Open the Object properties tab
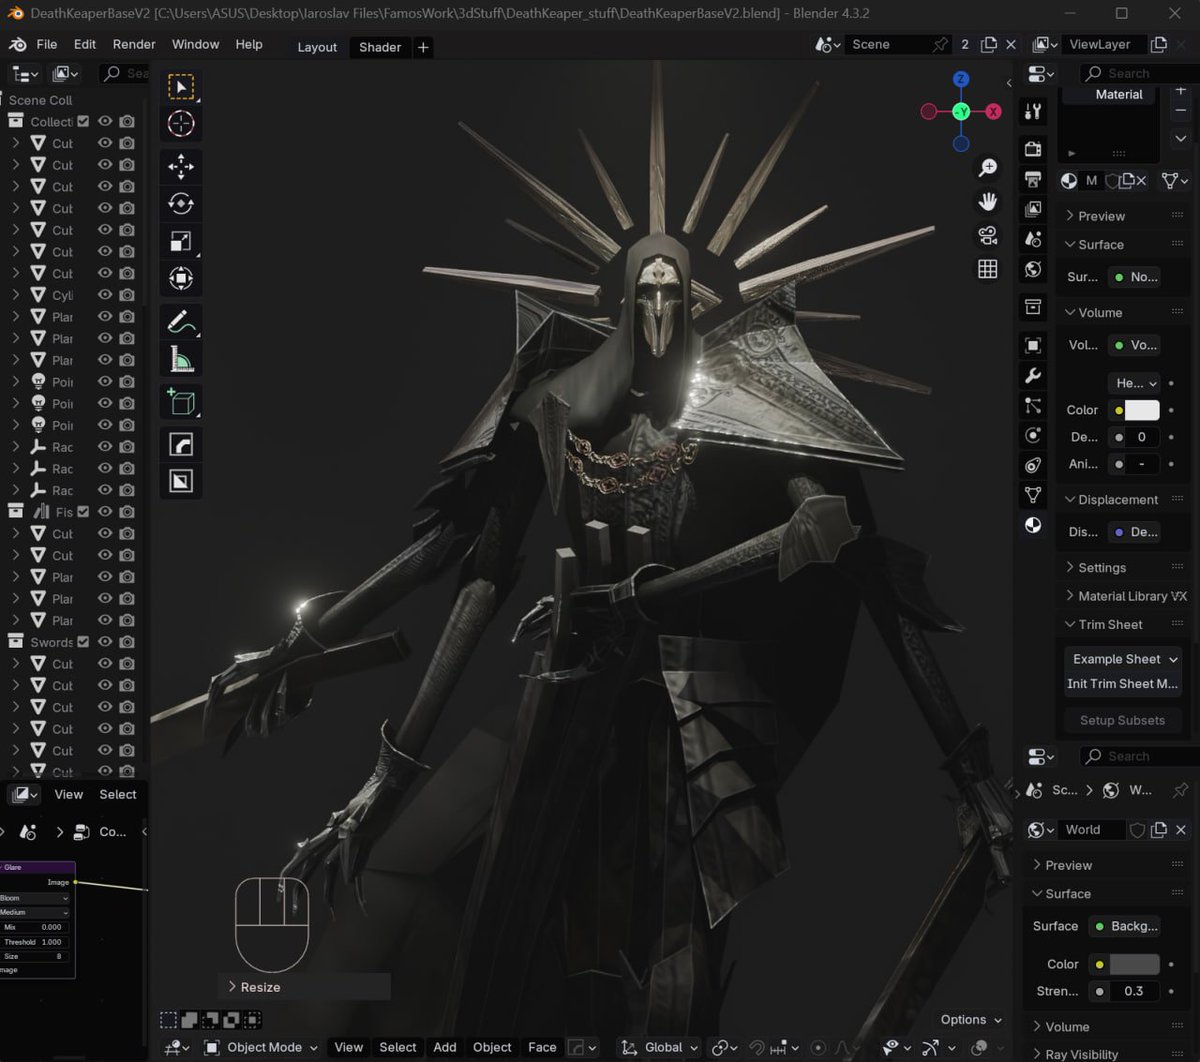1200x1062 pixels. (x=1033, y=345)
